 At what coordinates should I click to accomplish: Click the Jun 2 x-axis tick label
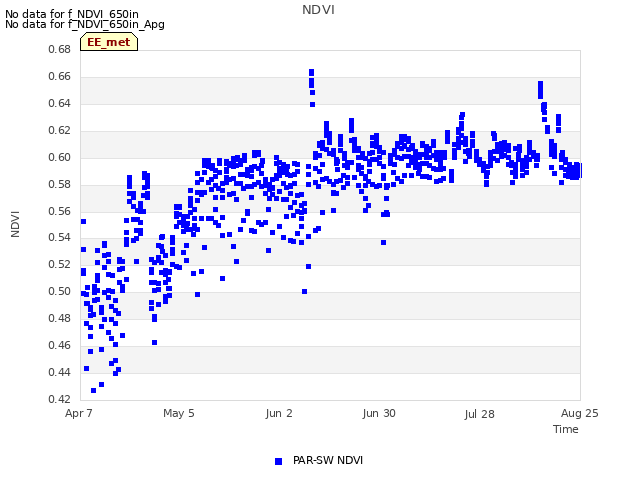279,413
